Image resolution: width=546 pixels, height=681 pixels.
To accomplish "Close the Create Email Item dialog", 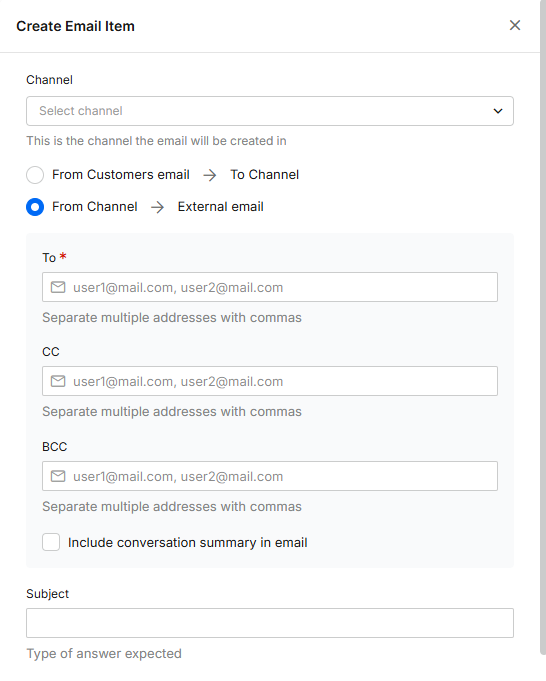I will (x=515, y=25).
